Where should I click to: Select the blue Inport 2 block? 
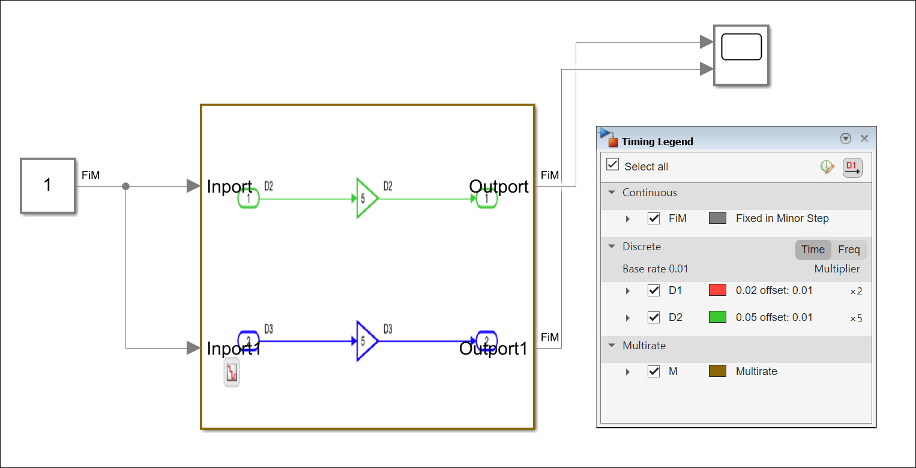tap(248, 340)
